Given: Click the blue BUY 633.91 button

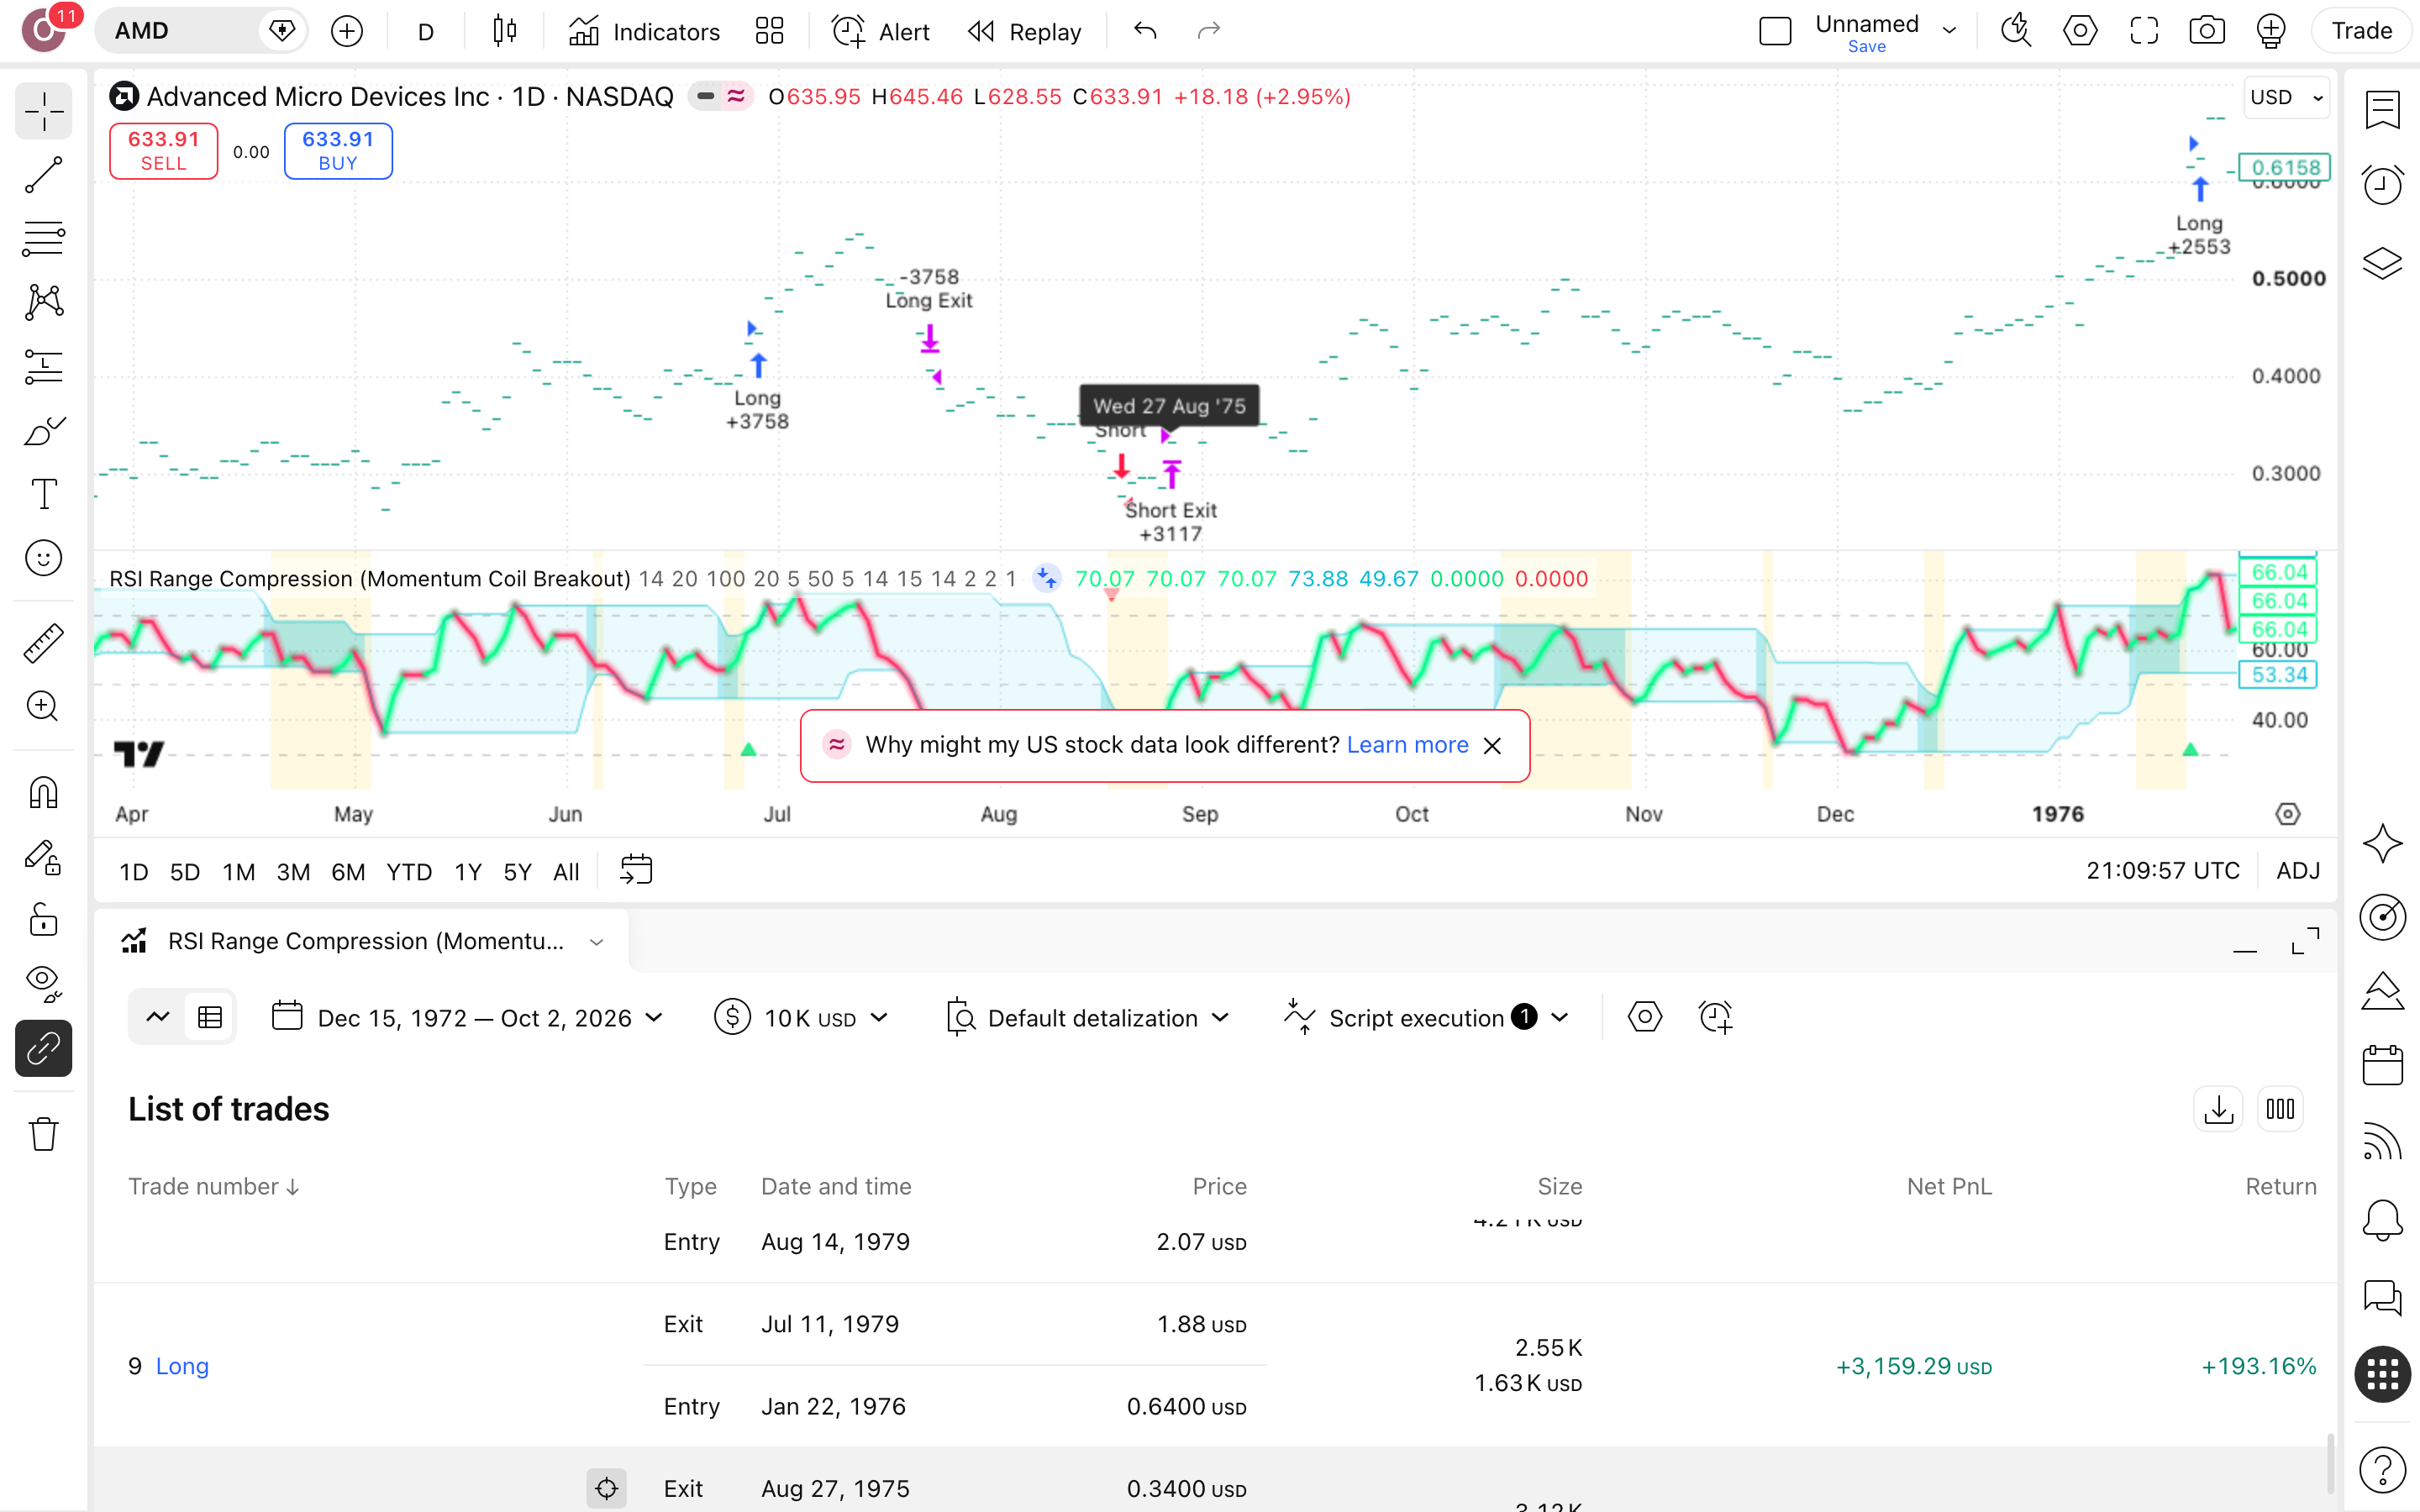Looking at the screenshot, I should point(338,151).
